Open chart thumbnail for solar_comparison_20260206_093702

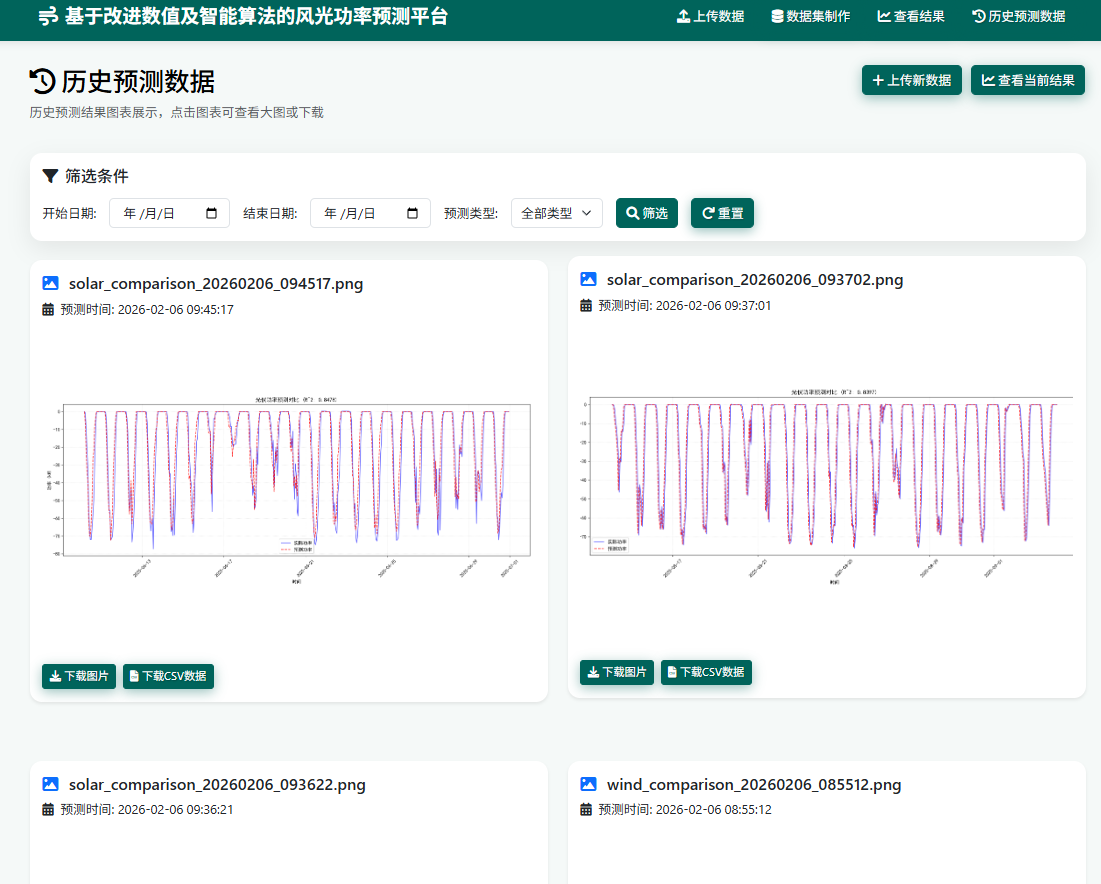826,486
